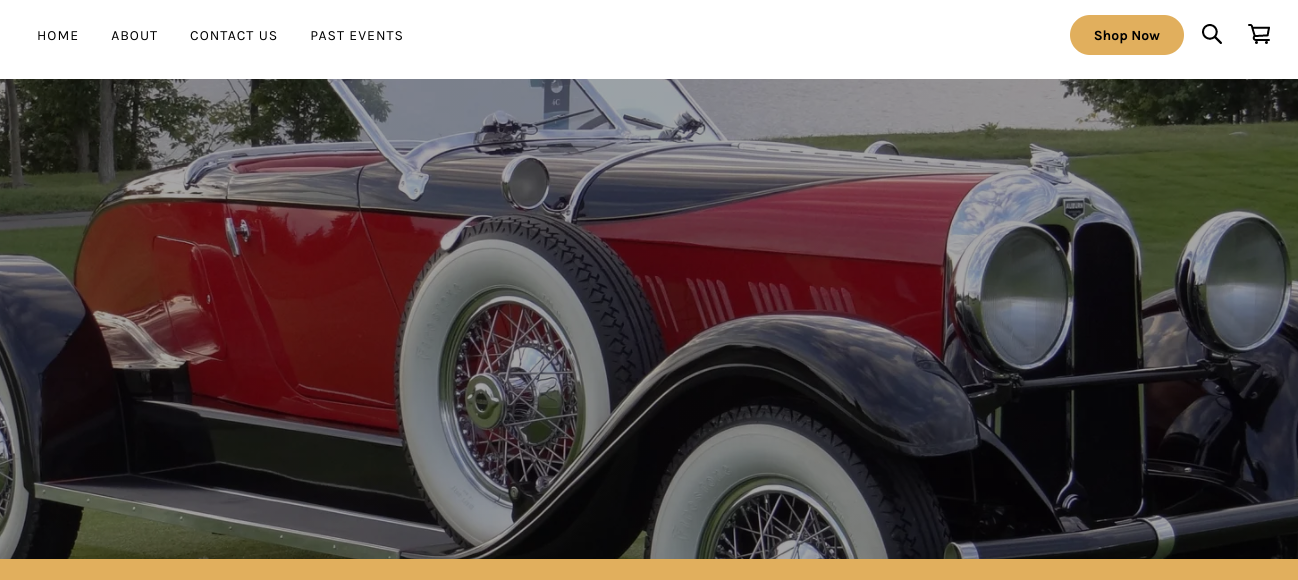Open the ABOUT menu item
Viewport: 1298px width, 580px height.
pyautogui.click(x=134, y=36)
